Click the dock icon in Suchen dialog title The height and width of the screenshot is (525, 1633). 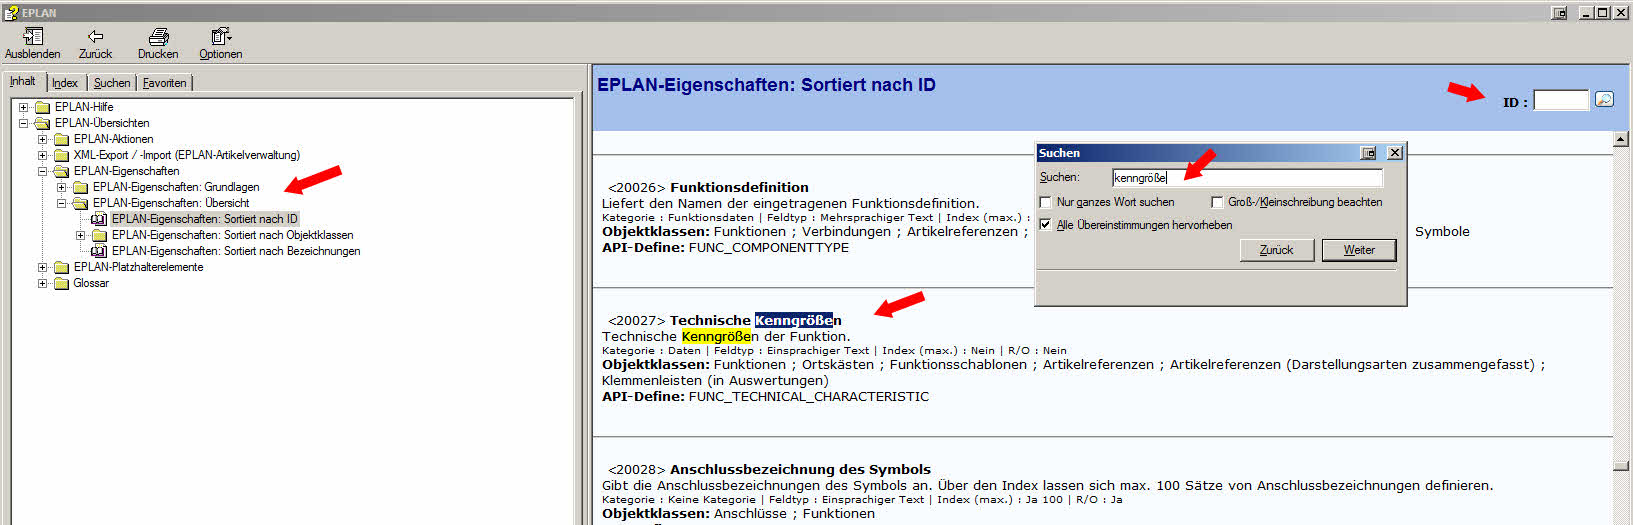(1368, 153)
